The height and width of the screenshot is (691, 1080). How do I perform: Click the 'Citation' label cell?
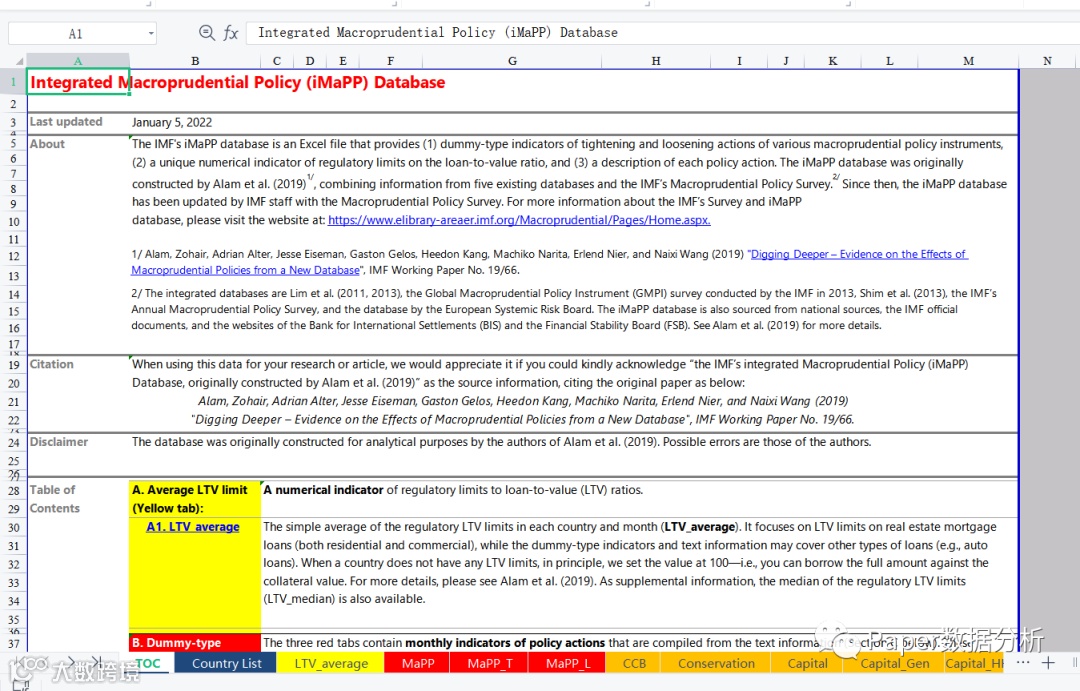click(x=51, y=364)
